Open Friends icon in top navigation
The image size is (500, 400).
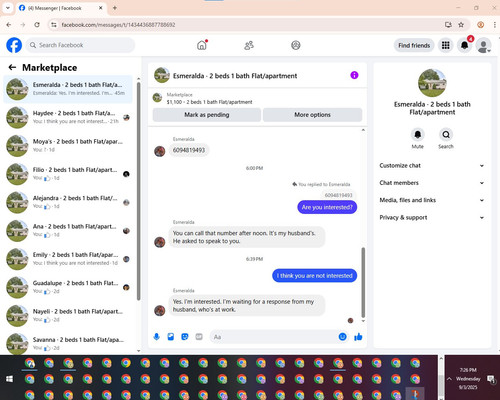point(249,45)
